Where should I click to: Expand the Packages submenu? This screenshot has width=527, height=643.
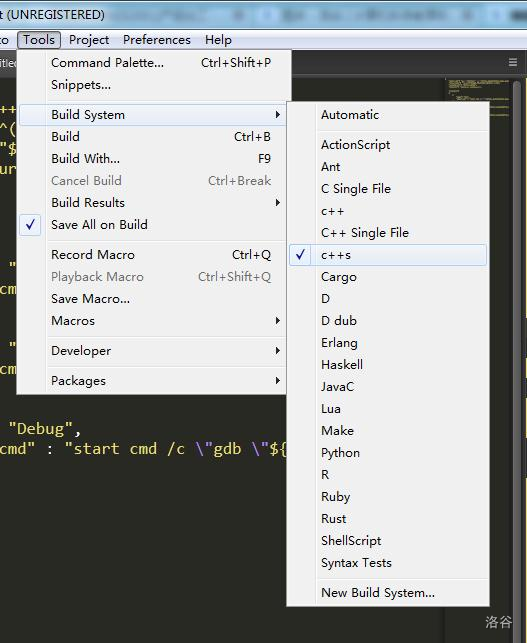tap(153, 381)
